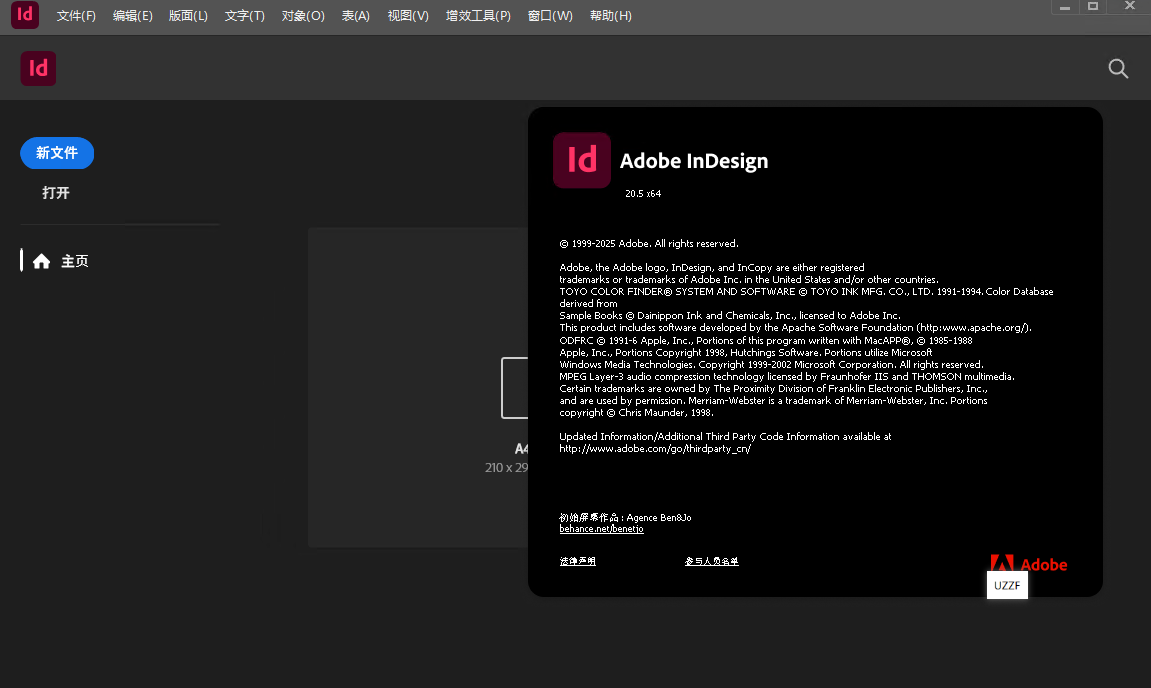Open the 增效工具 menu
The height and width of the screenshot is (688, 1151).
point(478,15)
